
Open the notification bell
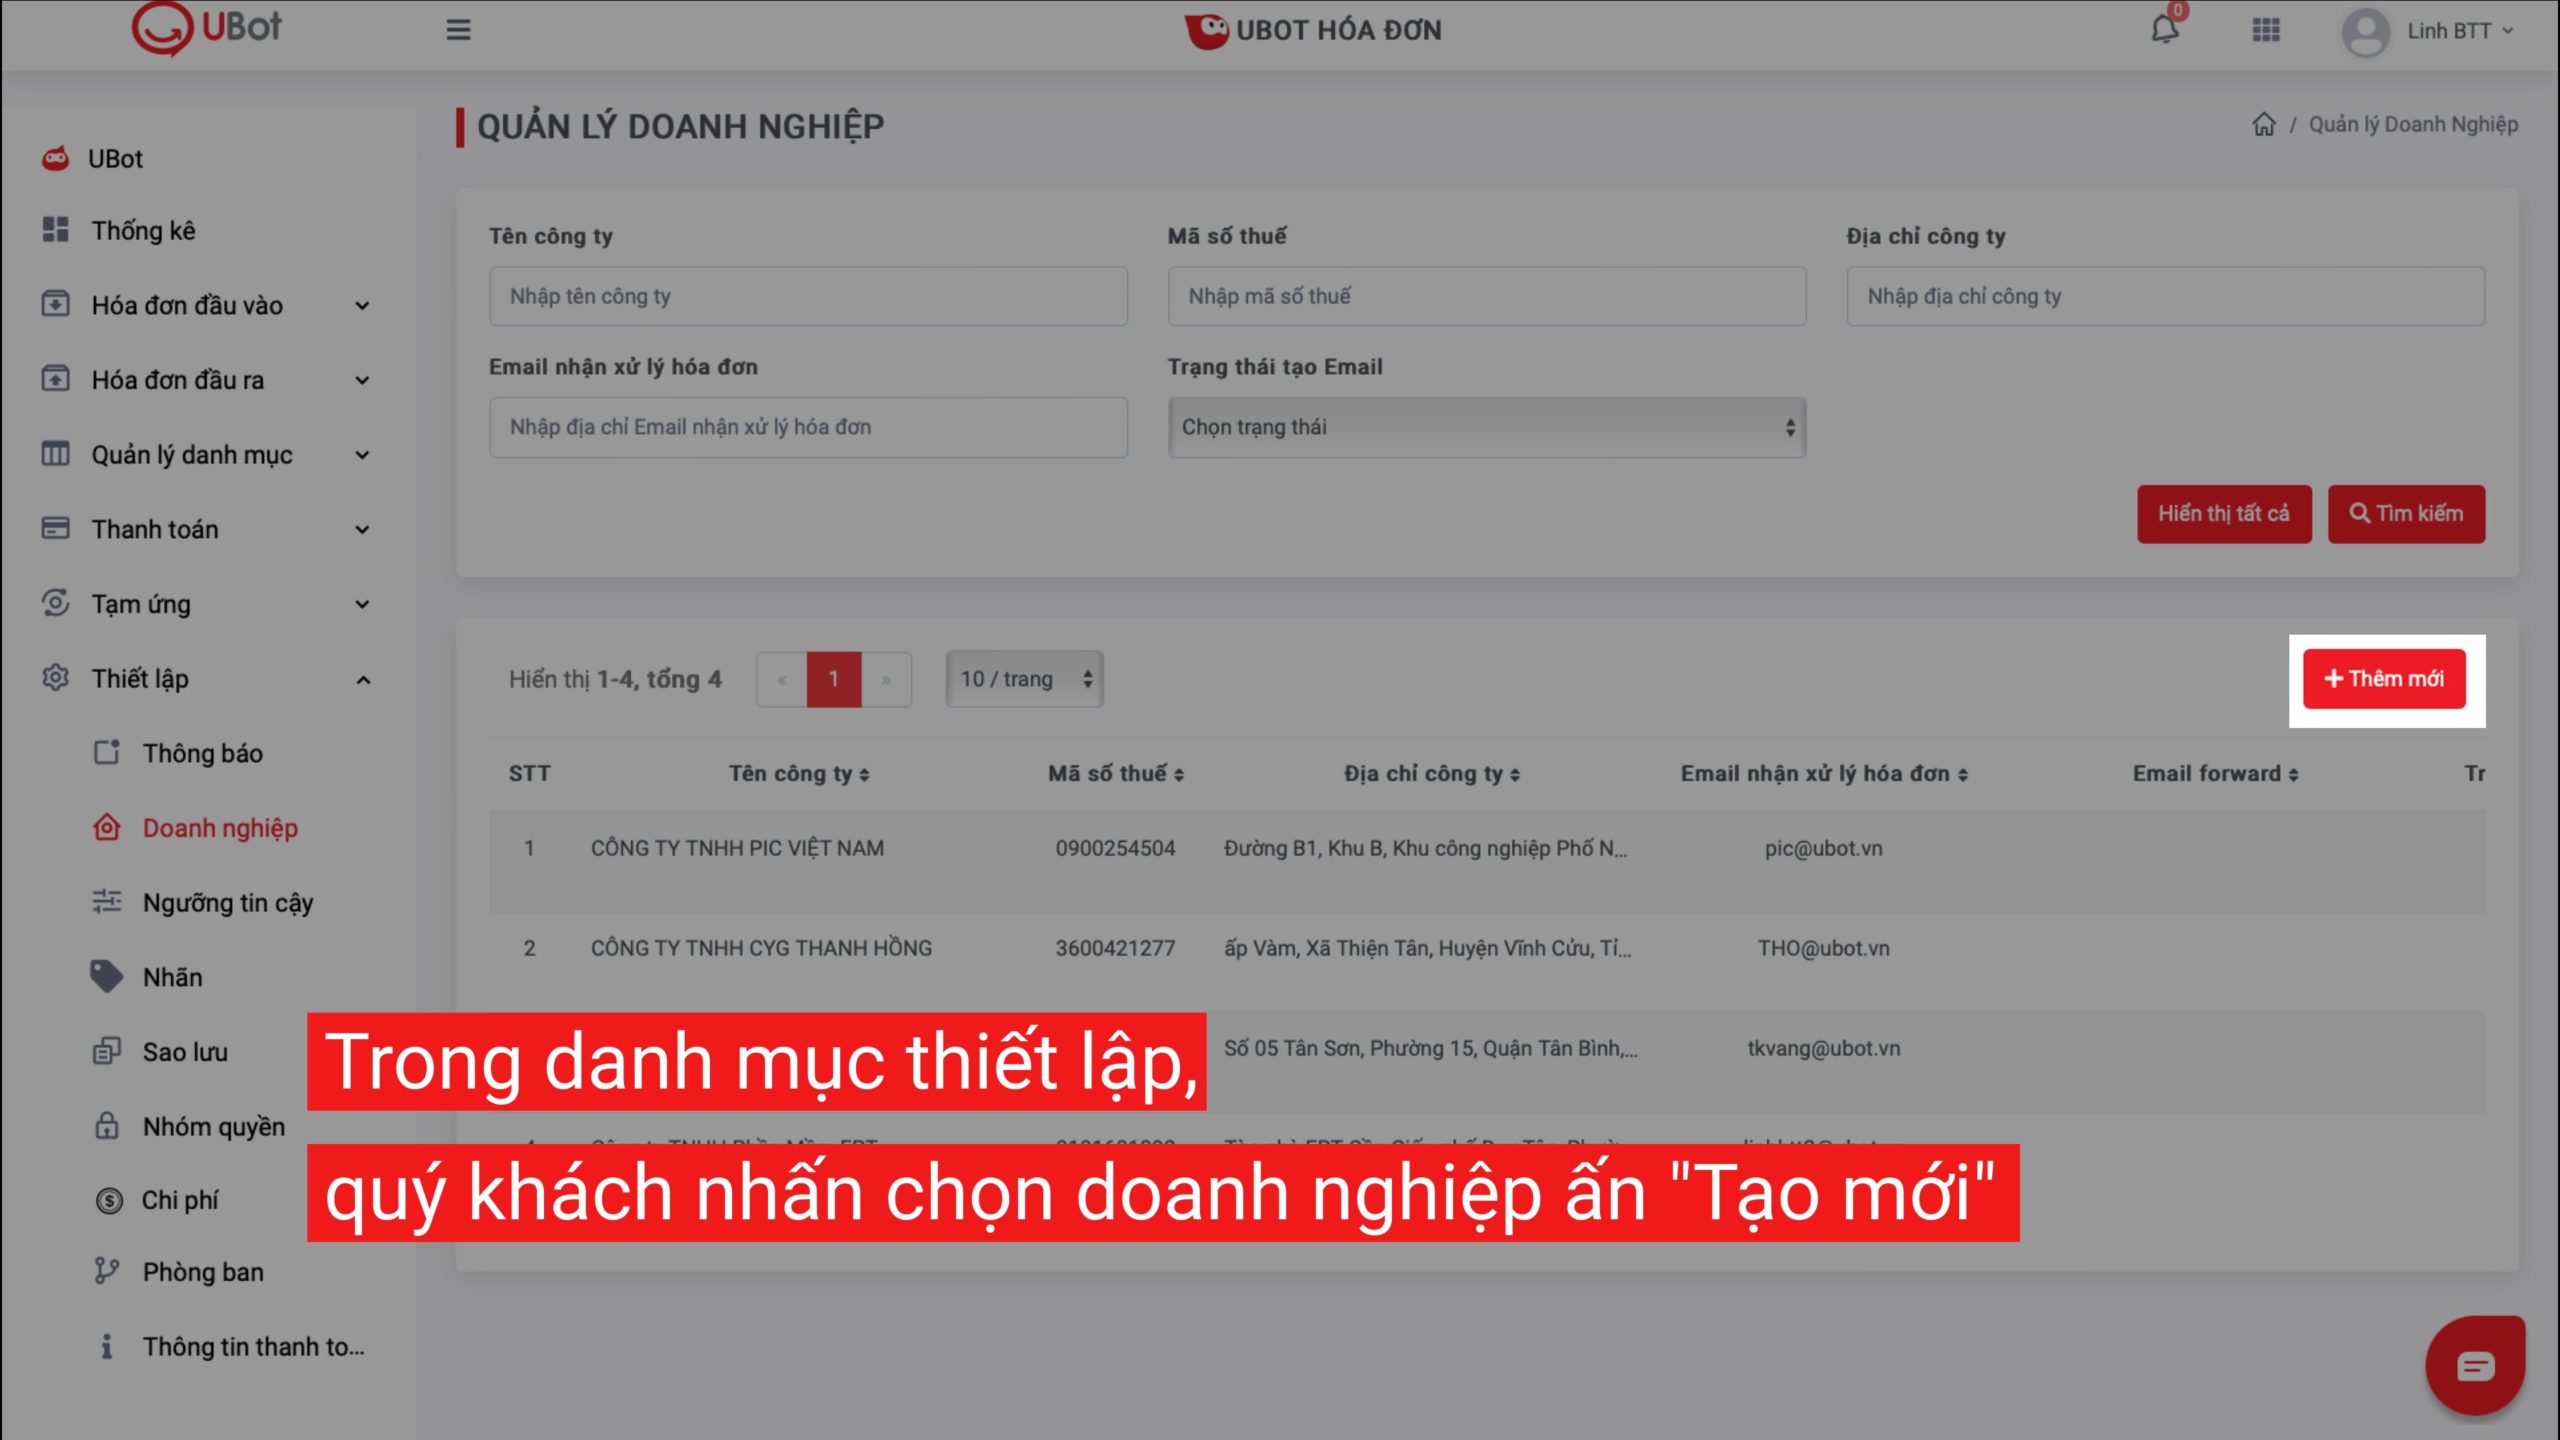2164,30
